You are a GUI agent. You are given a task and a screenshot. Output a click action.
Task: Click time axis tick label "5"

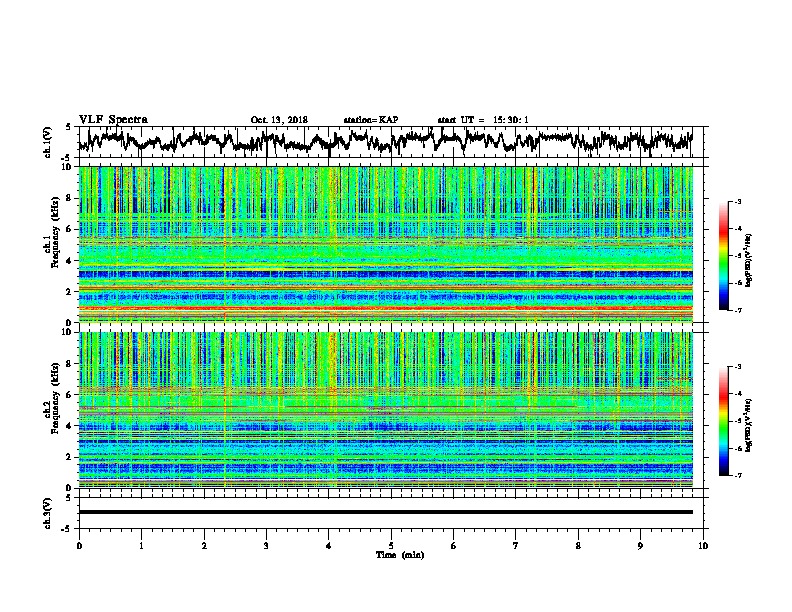click(391, 546)
